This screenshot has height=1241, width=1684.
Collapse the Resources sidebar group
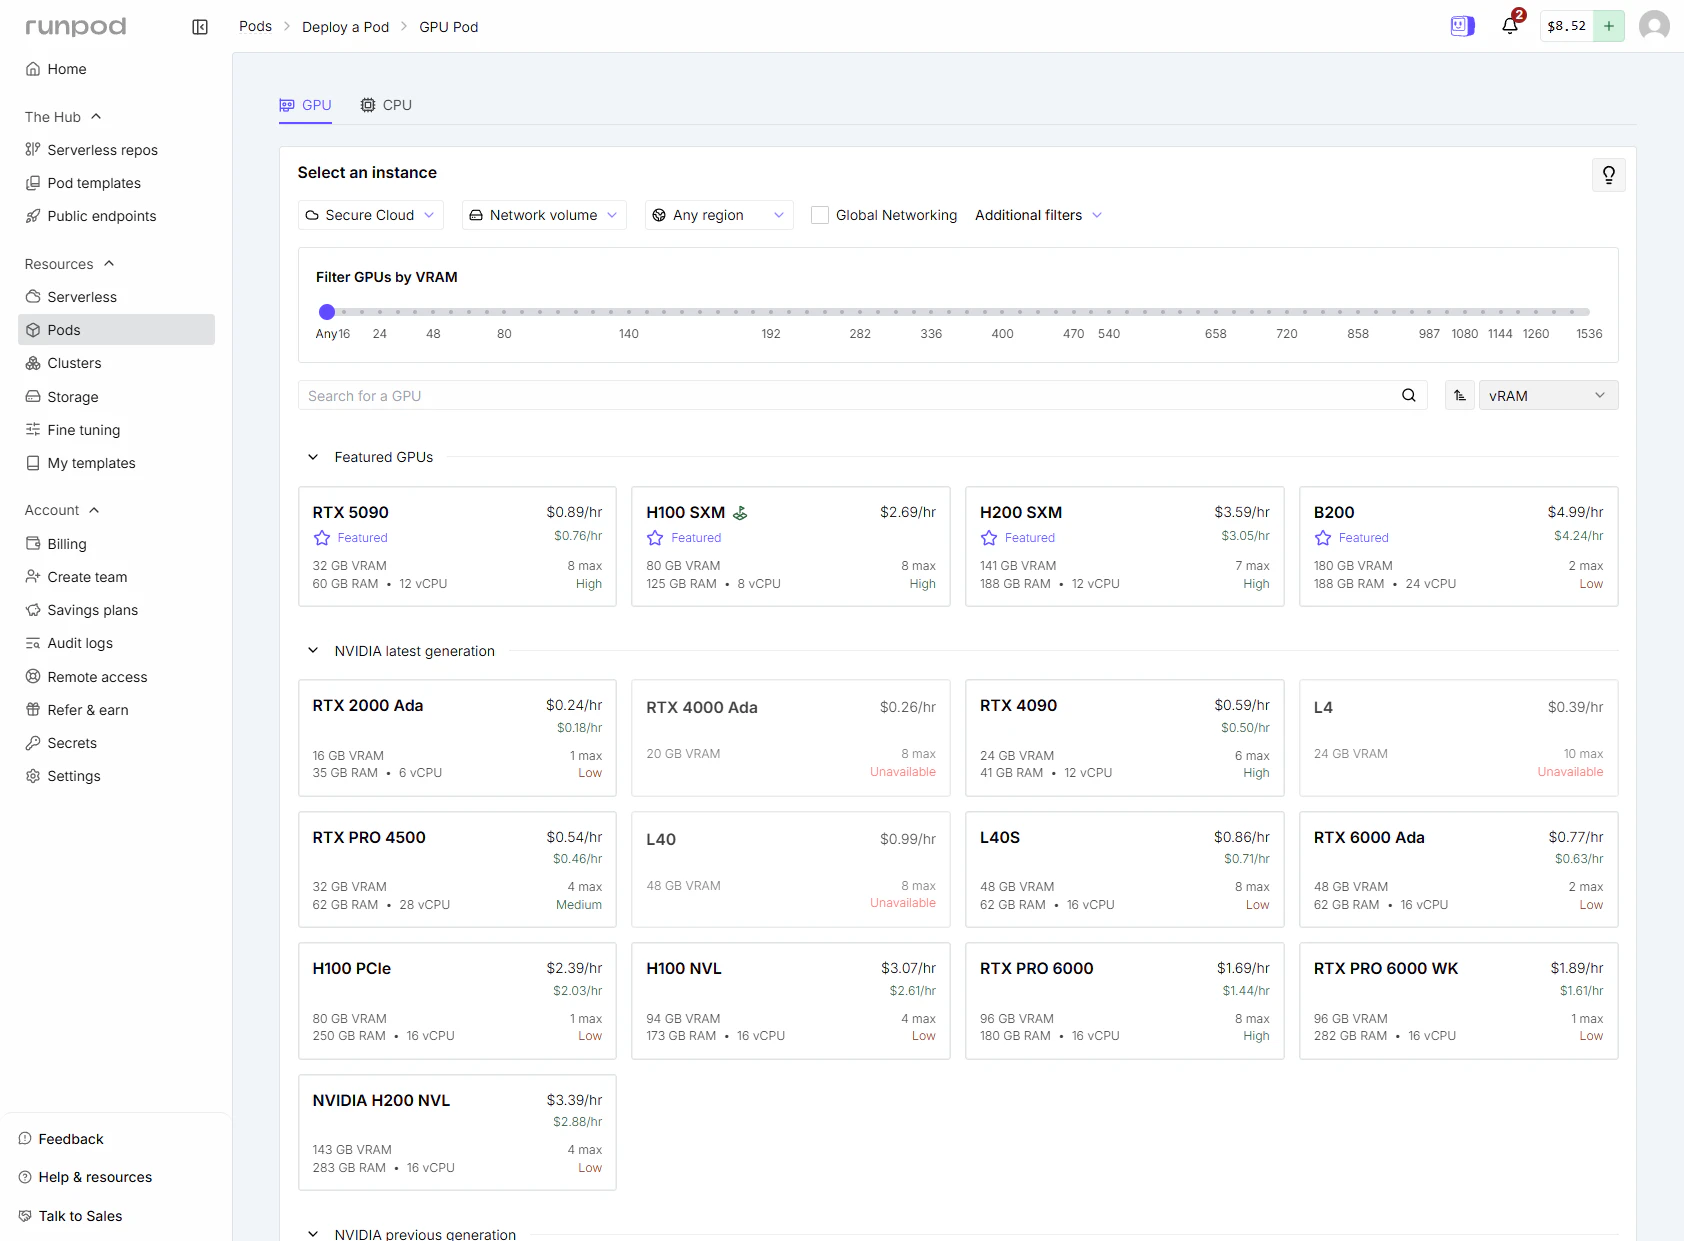pos(70,264)
